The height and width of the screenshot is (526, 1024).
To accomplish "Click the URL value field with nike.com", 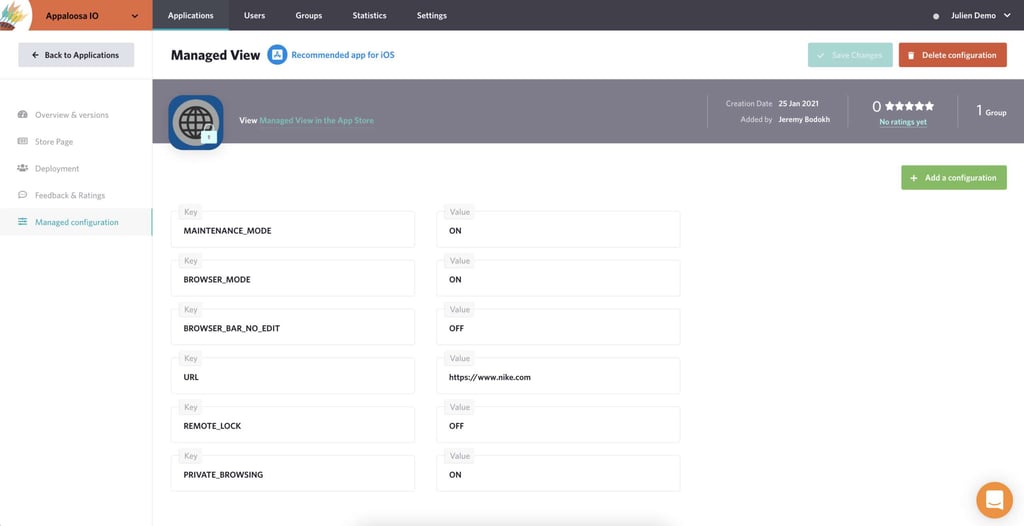I will point(558,377).
